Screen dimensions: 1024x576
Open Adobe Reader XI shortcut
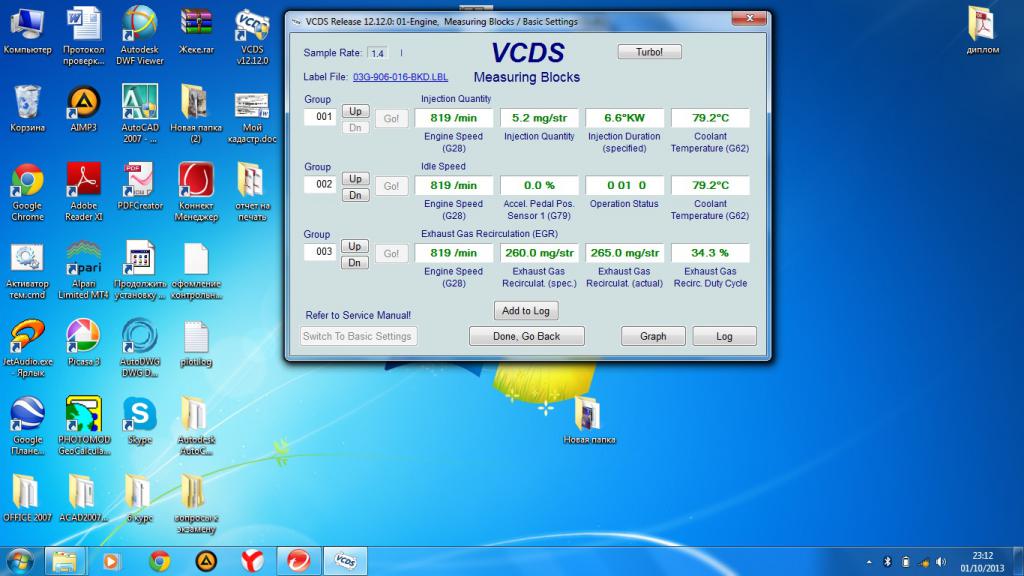click(x=84, y=192)
